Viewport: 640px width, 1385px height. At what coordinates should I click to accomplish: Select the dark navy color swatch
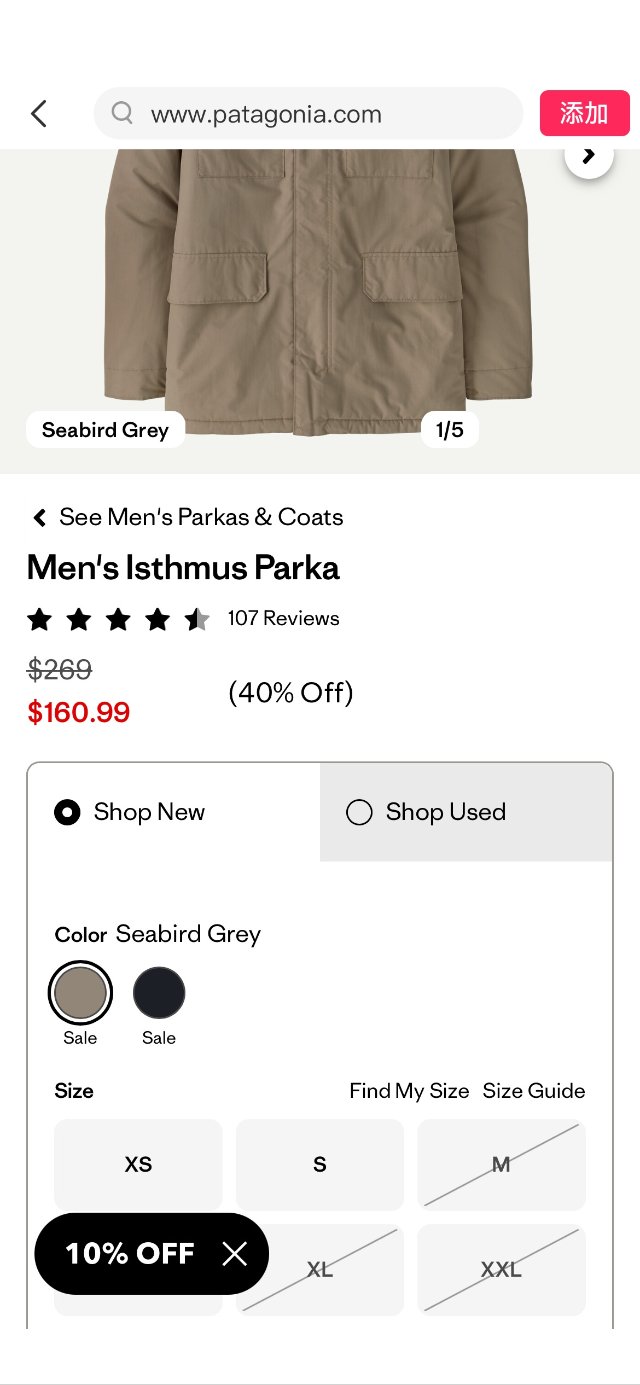coord(159,993)
